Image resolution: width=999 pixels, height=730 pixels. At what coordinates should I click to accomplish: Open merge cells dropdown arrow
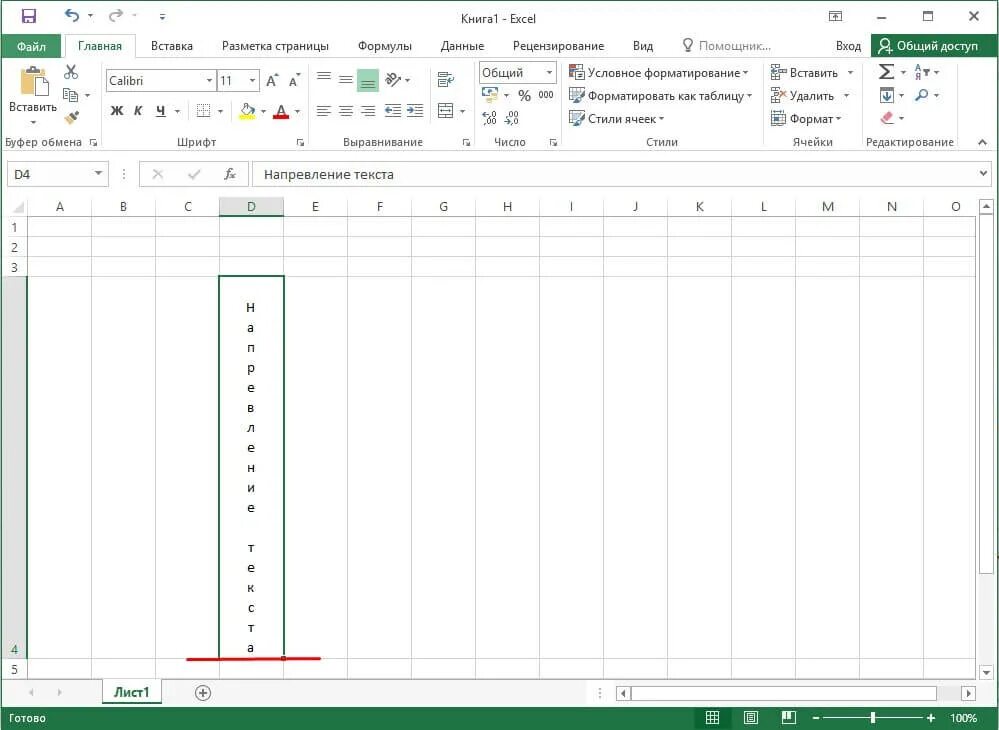tap(463, 111)
